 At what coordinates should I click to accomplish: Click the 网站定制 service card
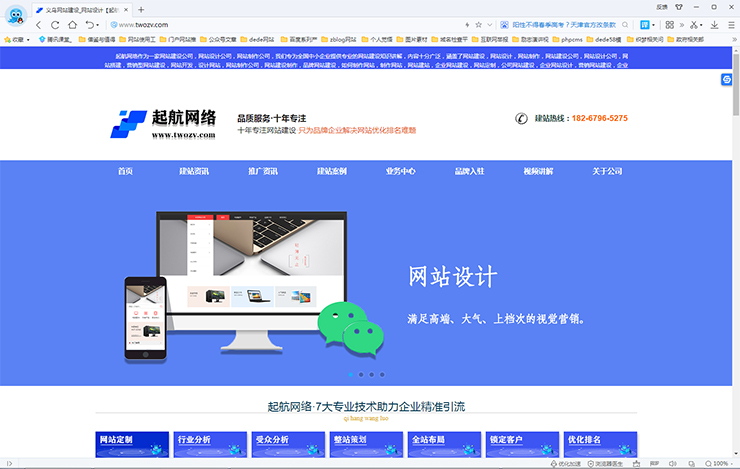tap(132, 444)
